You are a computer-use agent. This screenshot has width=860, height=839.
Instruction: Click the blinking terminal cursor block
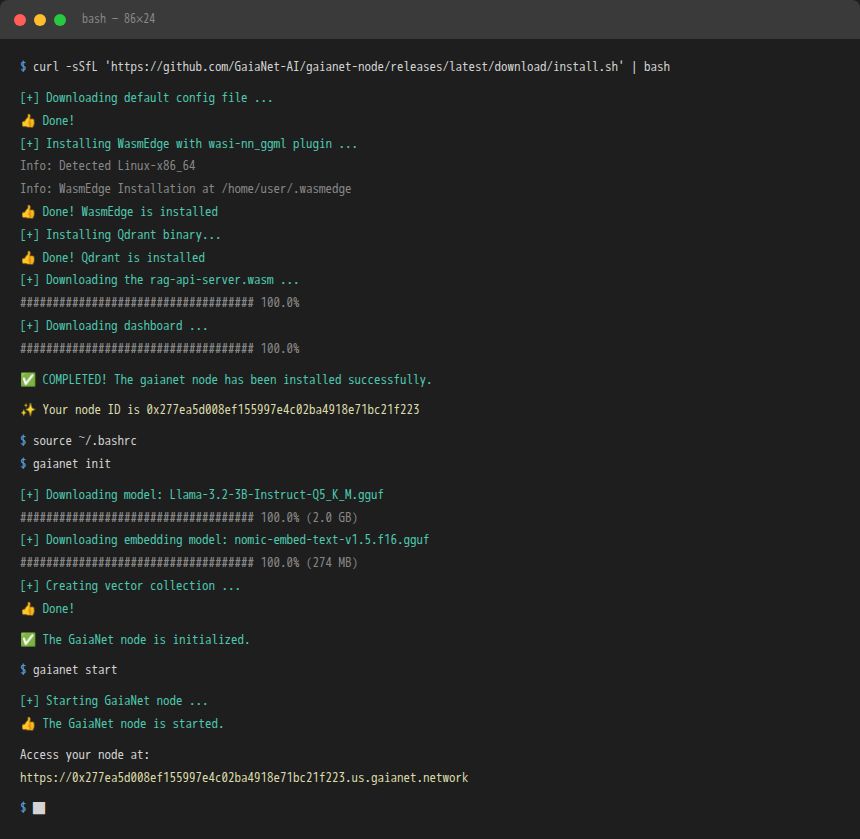click(38, 808)
